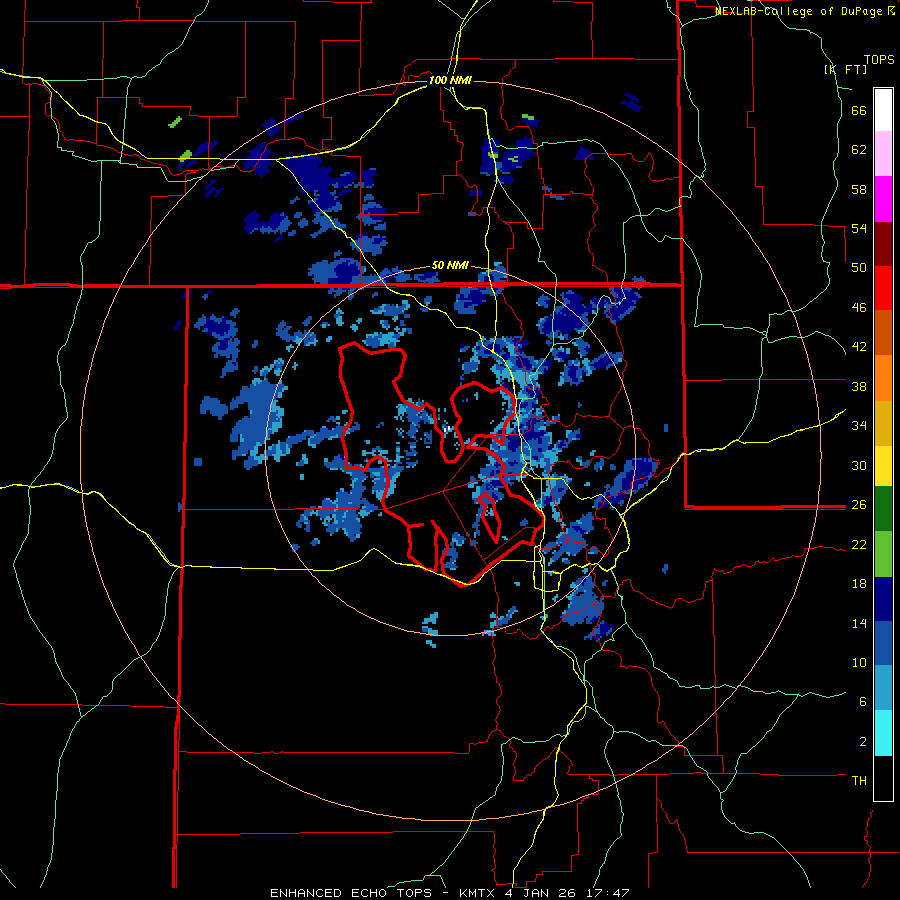This screenshot has height=900, width=900.
Task: Click the light green legend swatch
Action: point(883,554)
